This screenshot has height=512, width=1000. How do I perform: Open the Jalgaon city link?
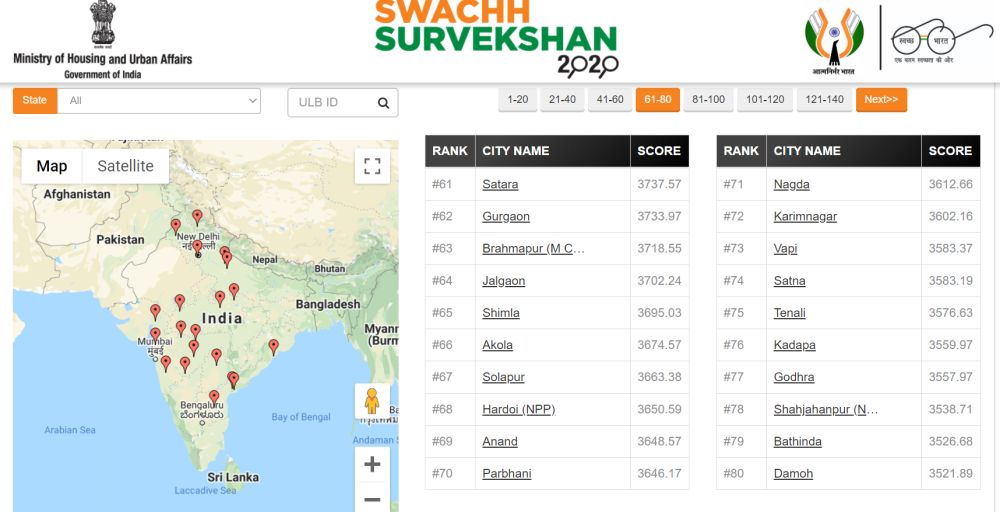click(x=504, y=281)
